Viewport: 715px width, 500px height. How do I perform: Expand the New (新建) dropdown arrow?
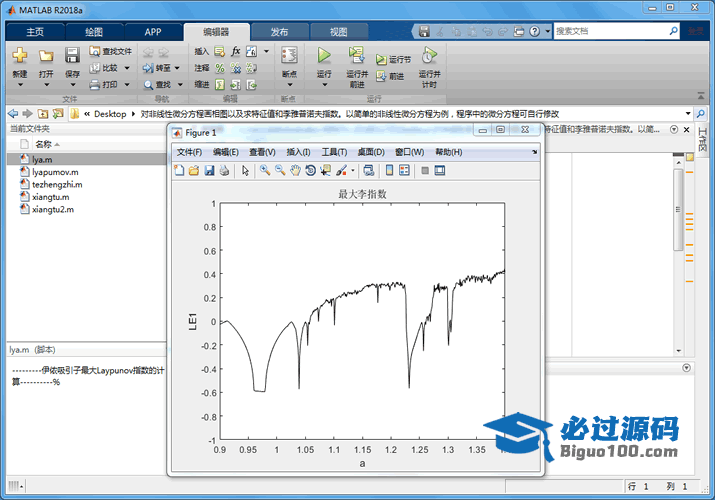[20, 85]
